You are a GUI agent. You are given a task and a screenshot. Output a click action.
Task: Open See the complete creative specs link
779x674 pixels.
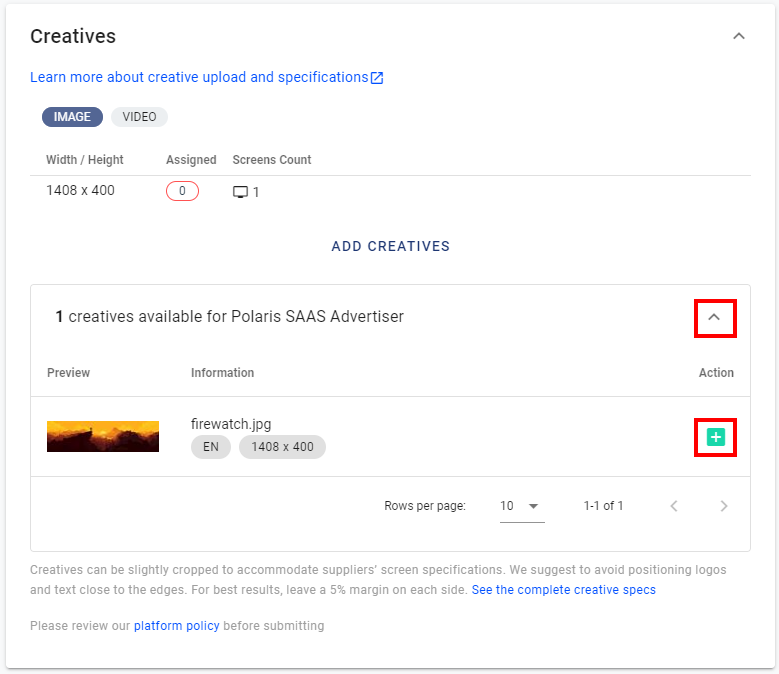click(x=563, y=590)
